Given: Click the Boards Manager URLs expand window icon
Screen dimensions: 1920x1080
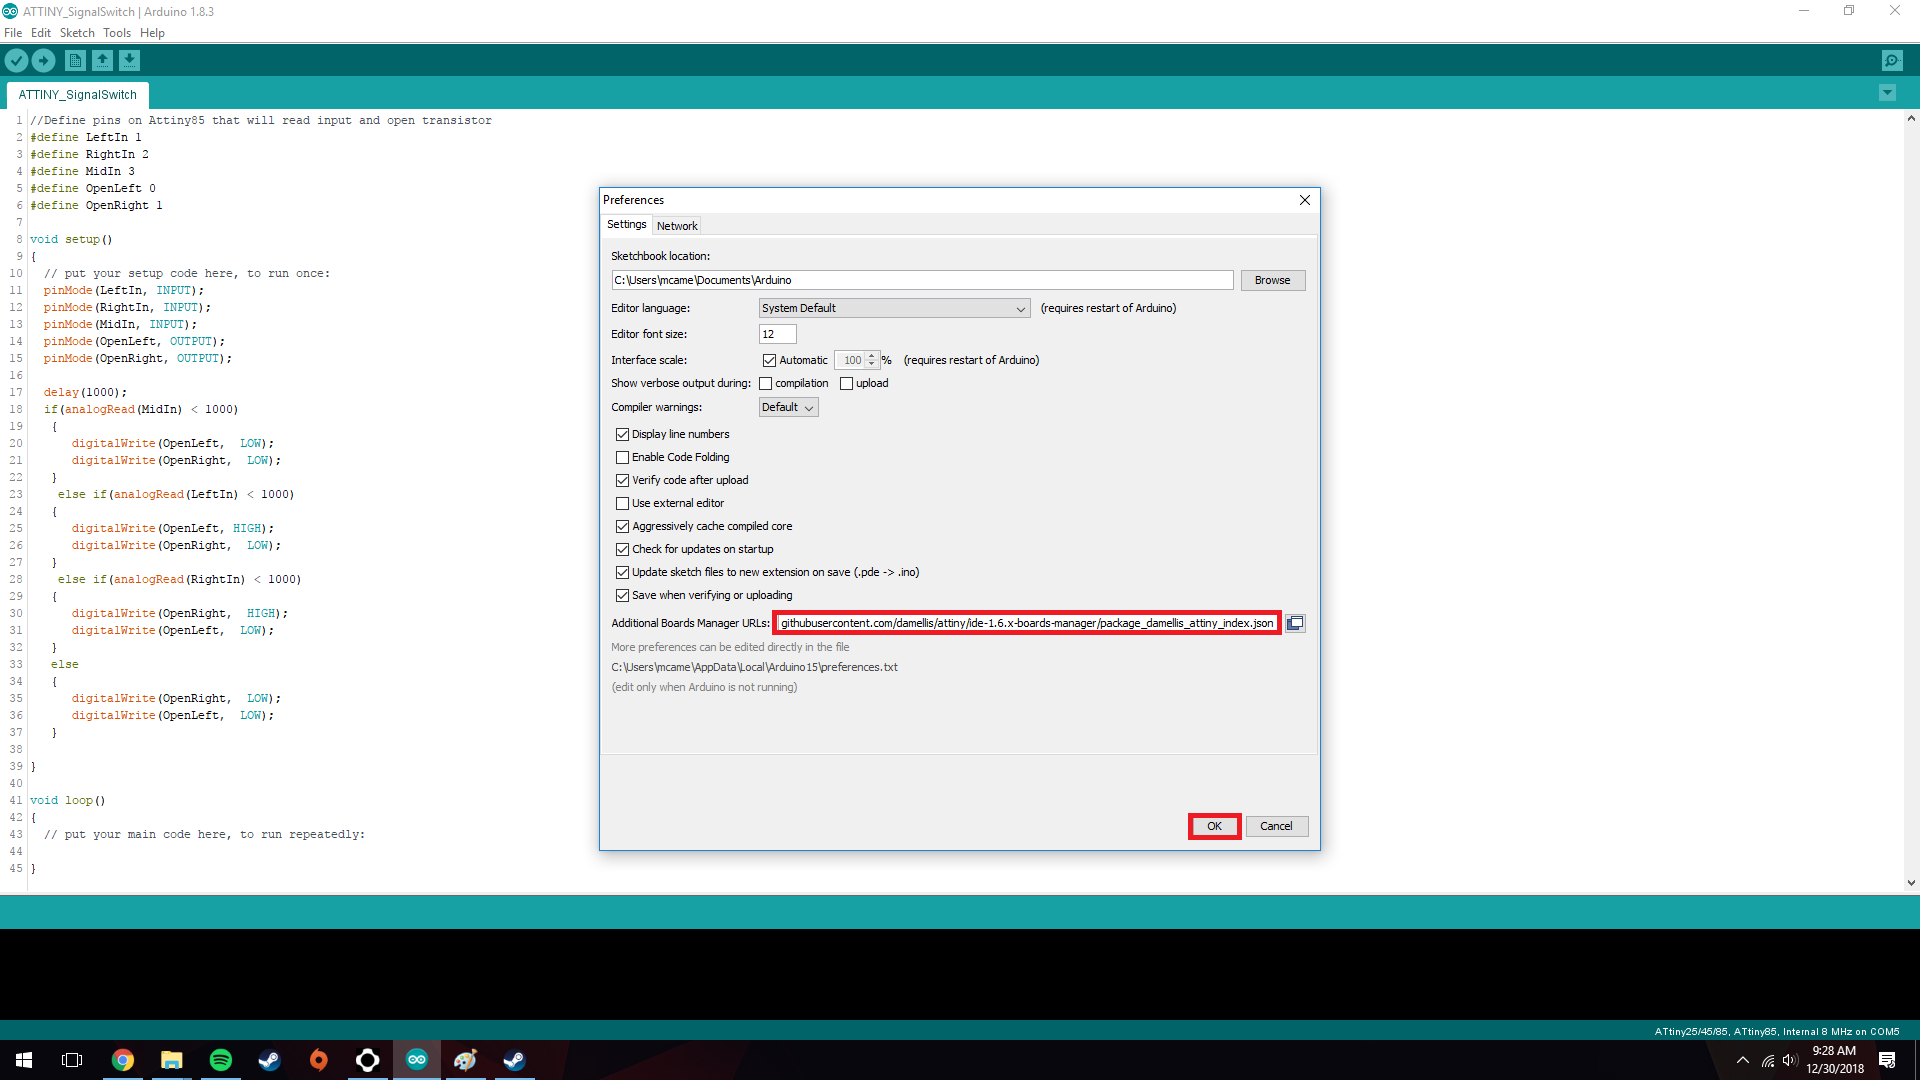Looking at the screenshot, I should click(1295, 623).
